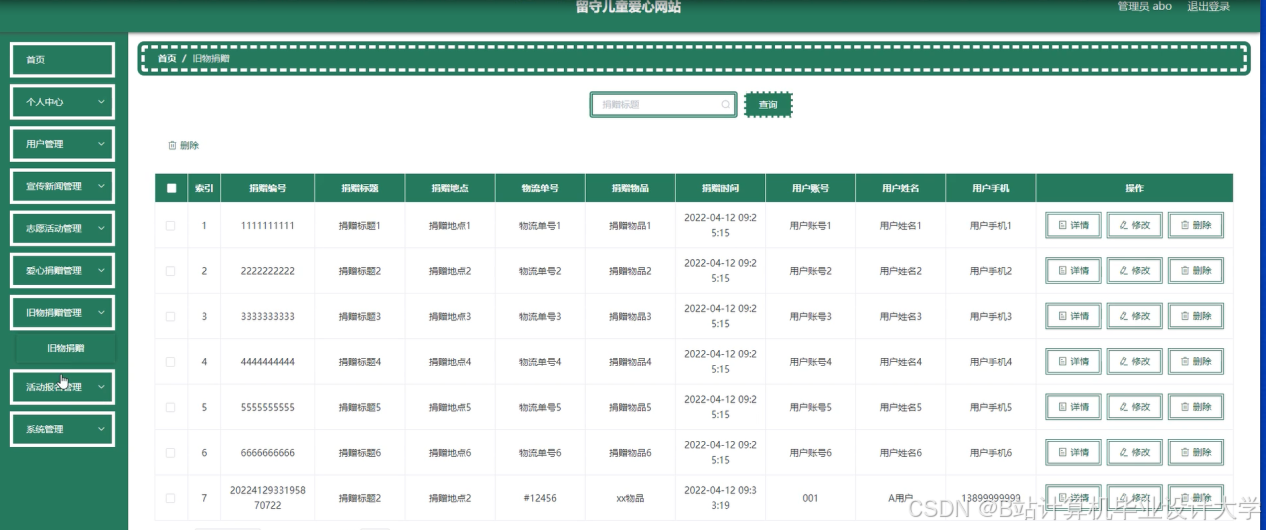Expand the 用户管理 sidebar menu
Viewport: 1266px width, 530px height.
62,144
